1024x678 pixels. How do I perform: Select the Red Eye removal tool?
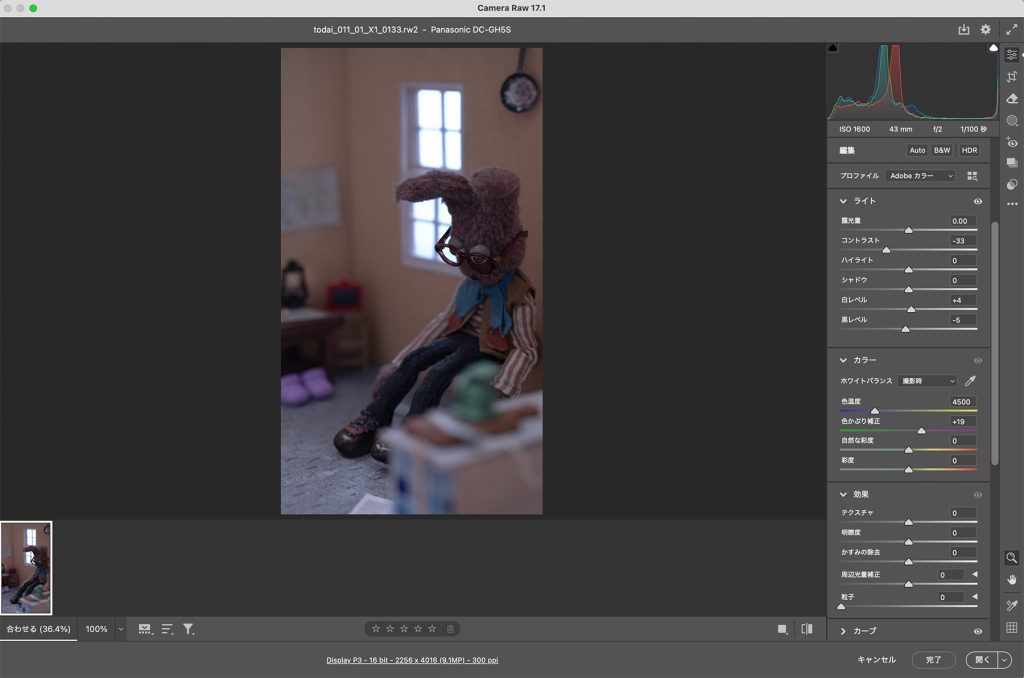pos(1012,142)
